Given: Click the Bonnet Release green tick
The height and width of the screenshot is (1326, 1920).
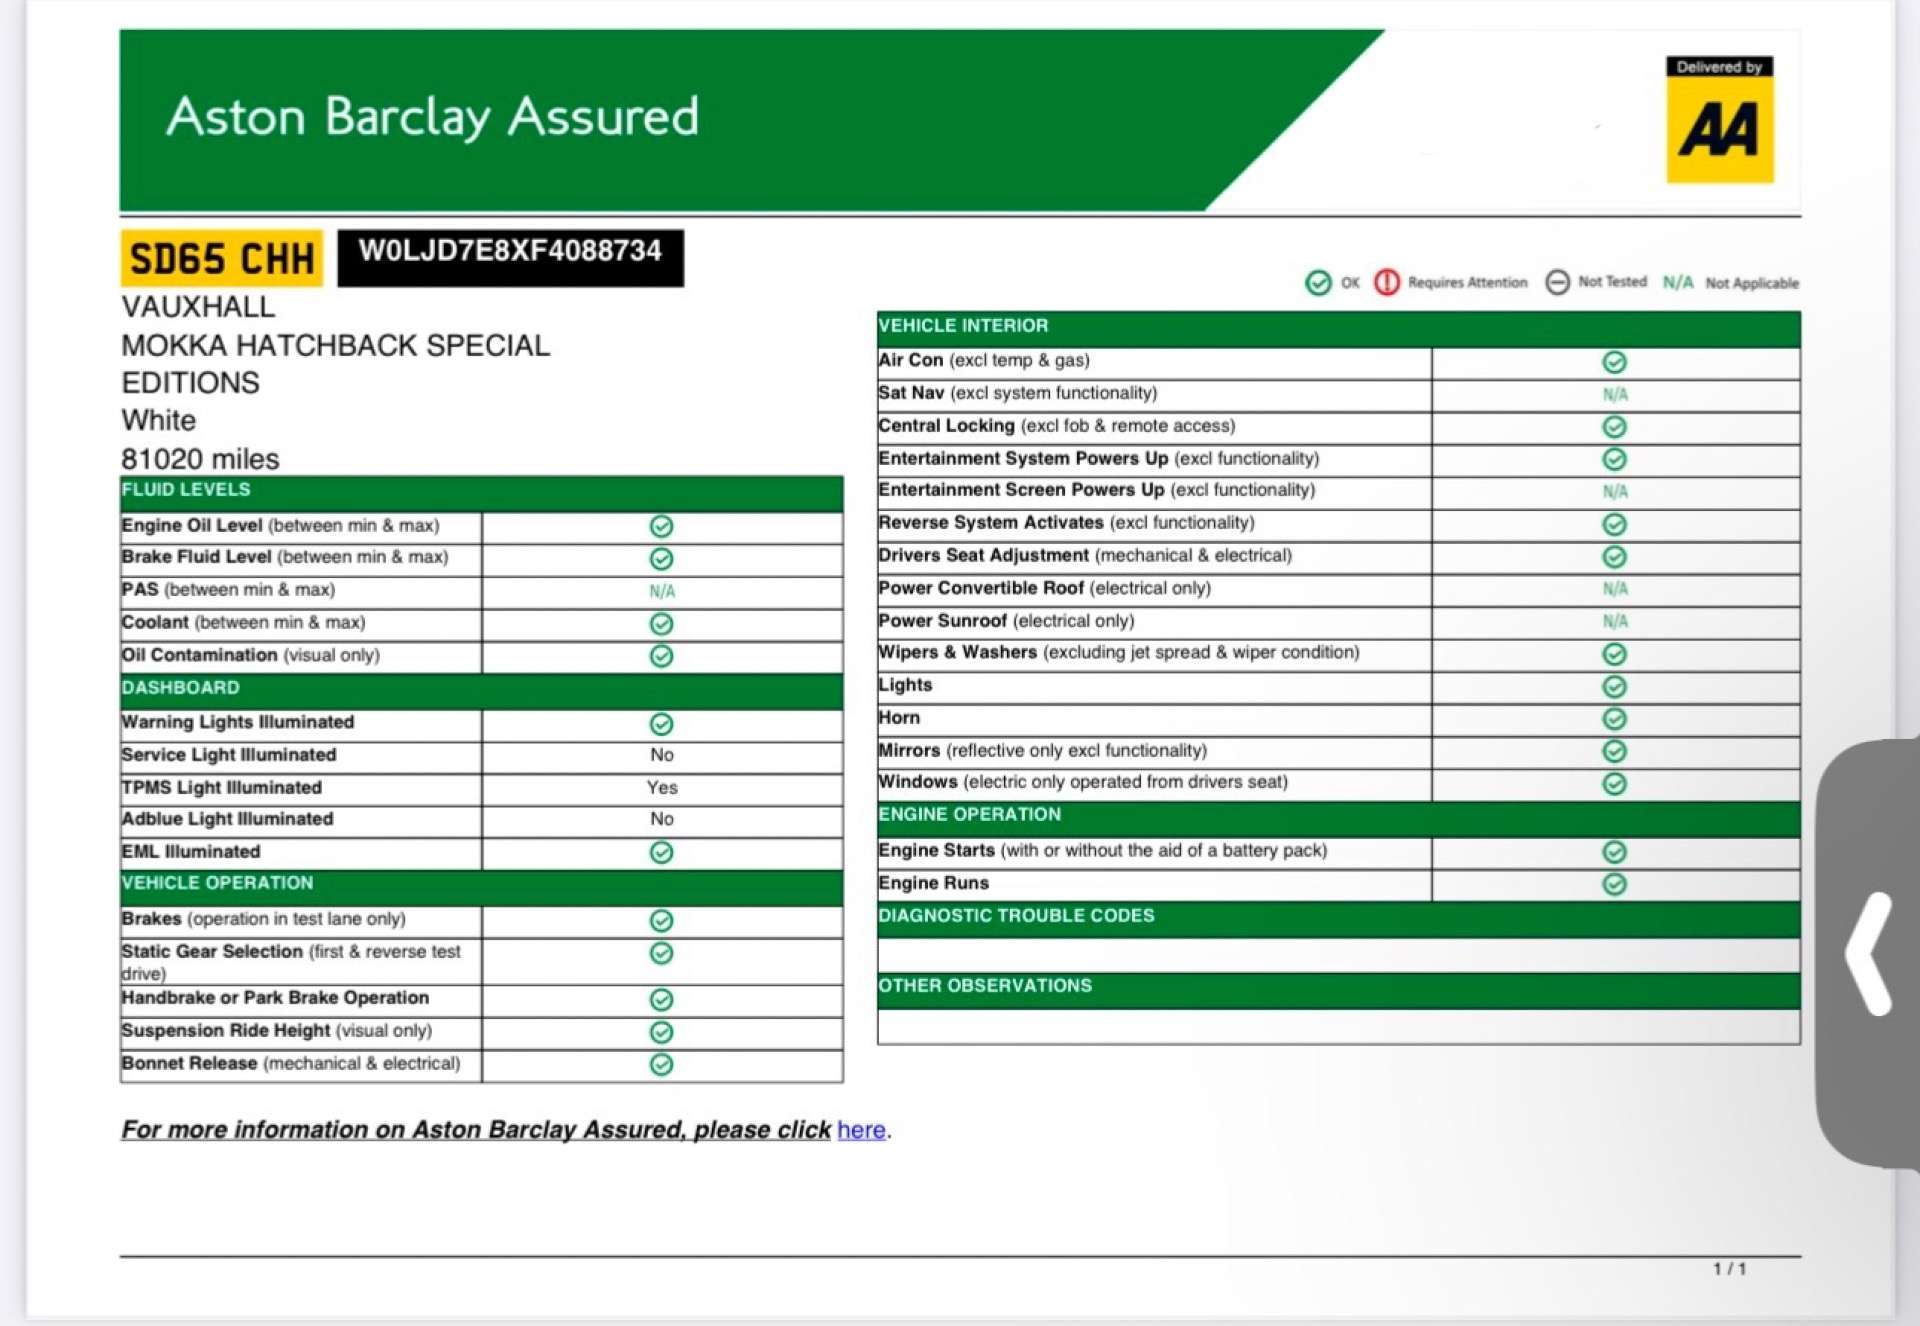Looking at the screenshot, I should pyautogui.click(x=661, y=1065).
